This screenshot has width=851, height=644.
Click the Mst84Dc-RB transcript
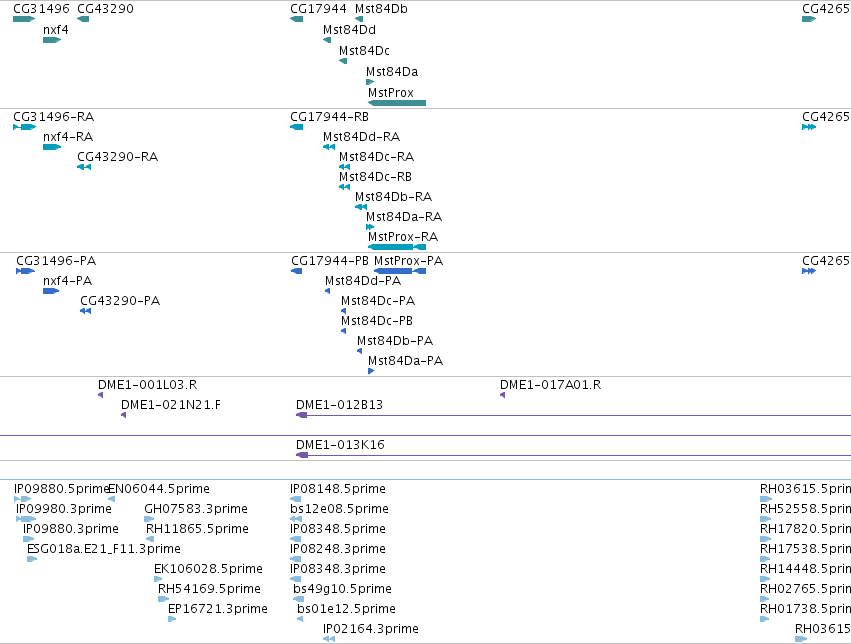(x=344, y=187)
